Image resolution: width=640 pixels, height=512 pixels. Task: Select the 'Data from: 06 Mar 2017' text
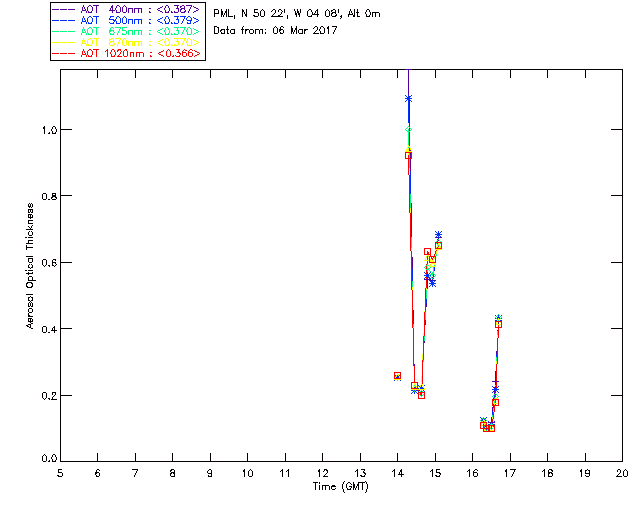point(275,31)
